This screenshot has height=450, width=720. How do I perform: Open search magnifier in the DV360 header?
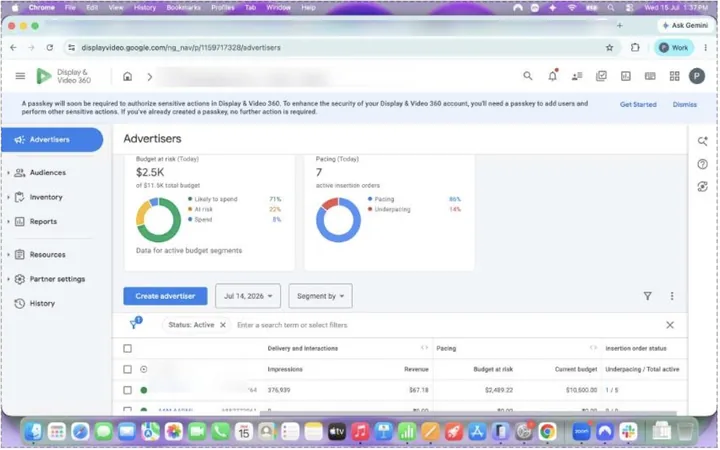(x=528, y=76)
